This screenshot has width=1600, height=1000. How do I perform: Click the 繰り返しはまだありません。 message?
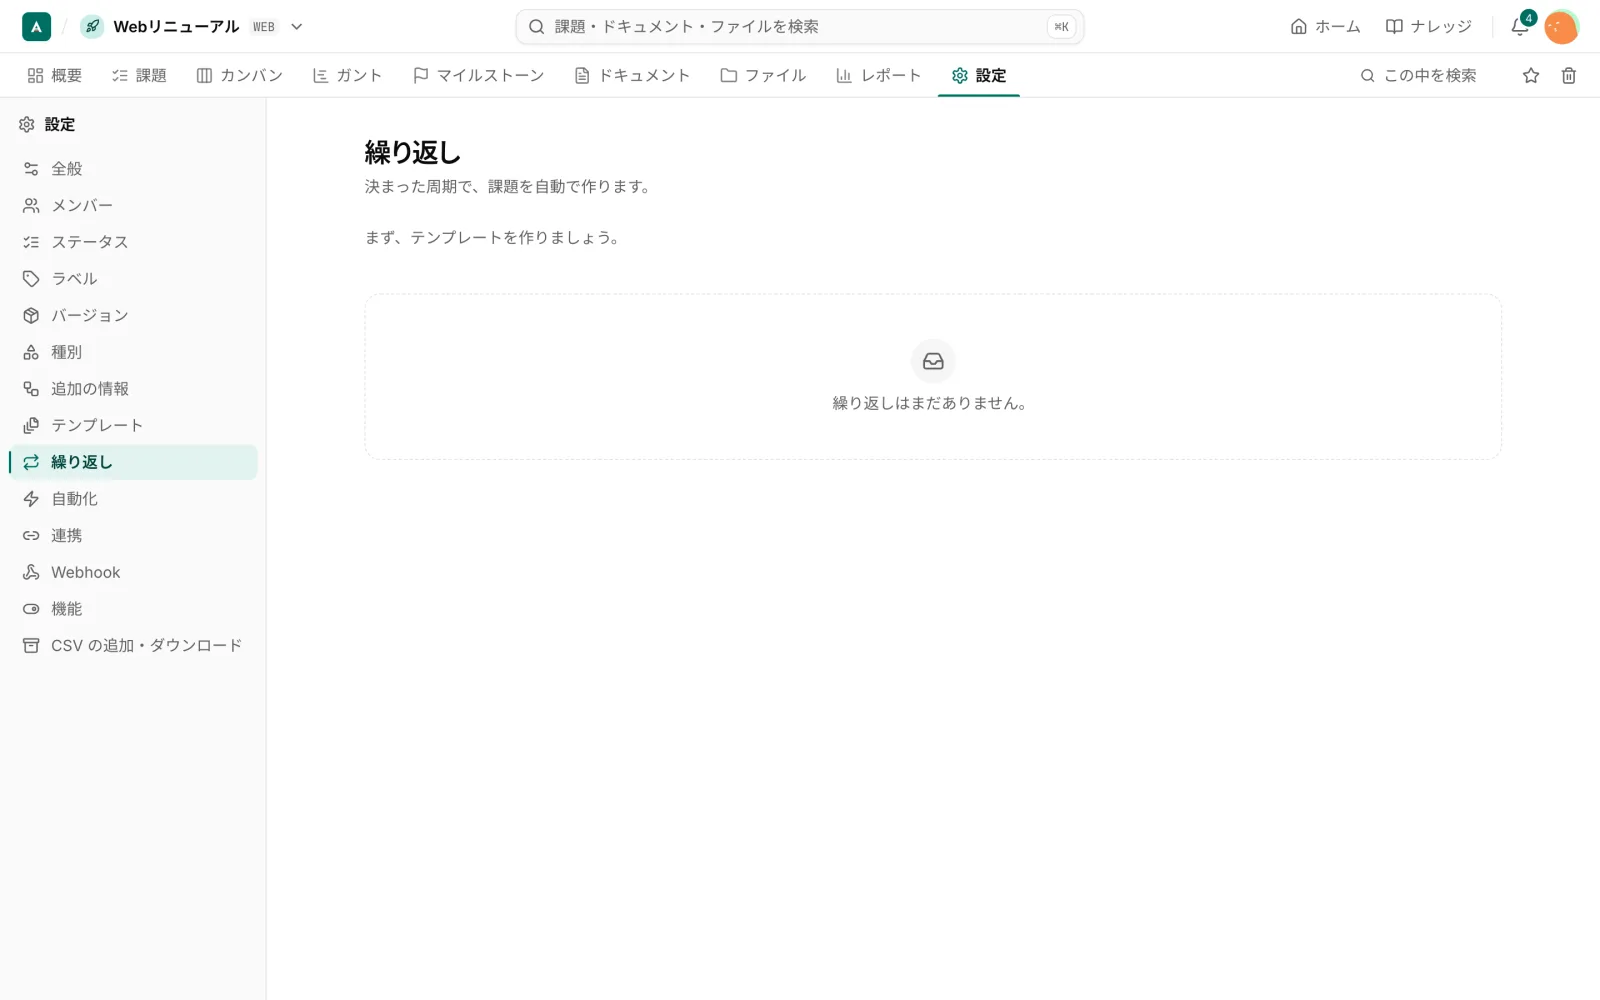[930, 403]
